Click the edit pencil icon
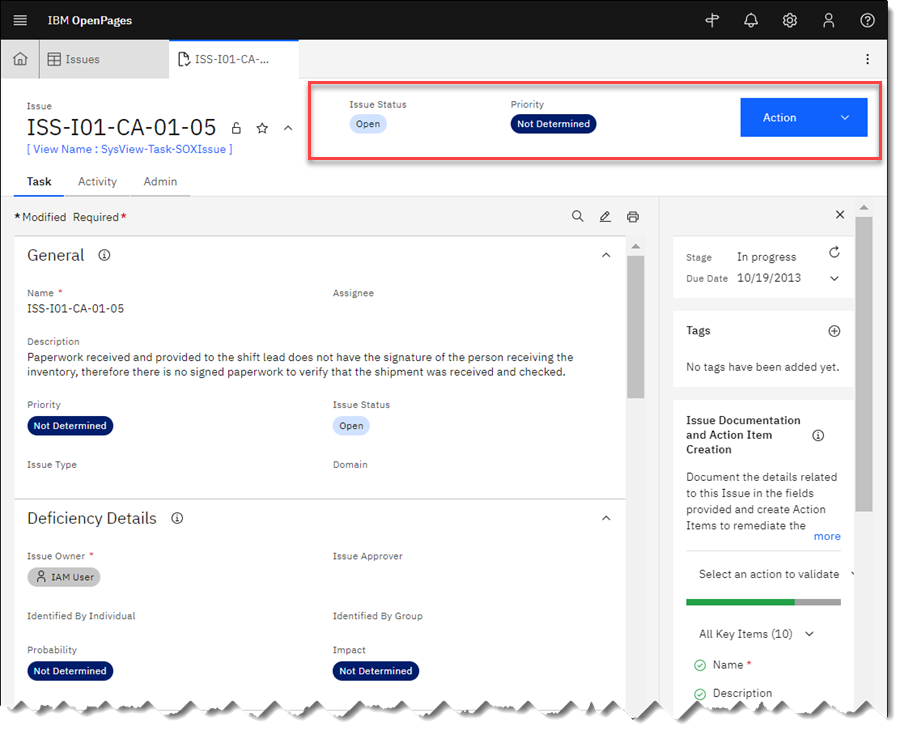Image resolution: width=900 pixels, height=739 pixels. tap(605, 216)
